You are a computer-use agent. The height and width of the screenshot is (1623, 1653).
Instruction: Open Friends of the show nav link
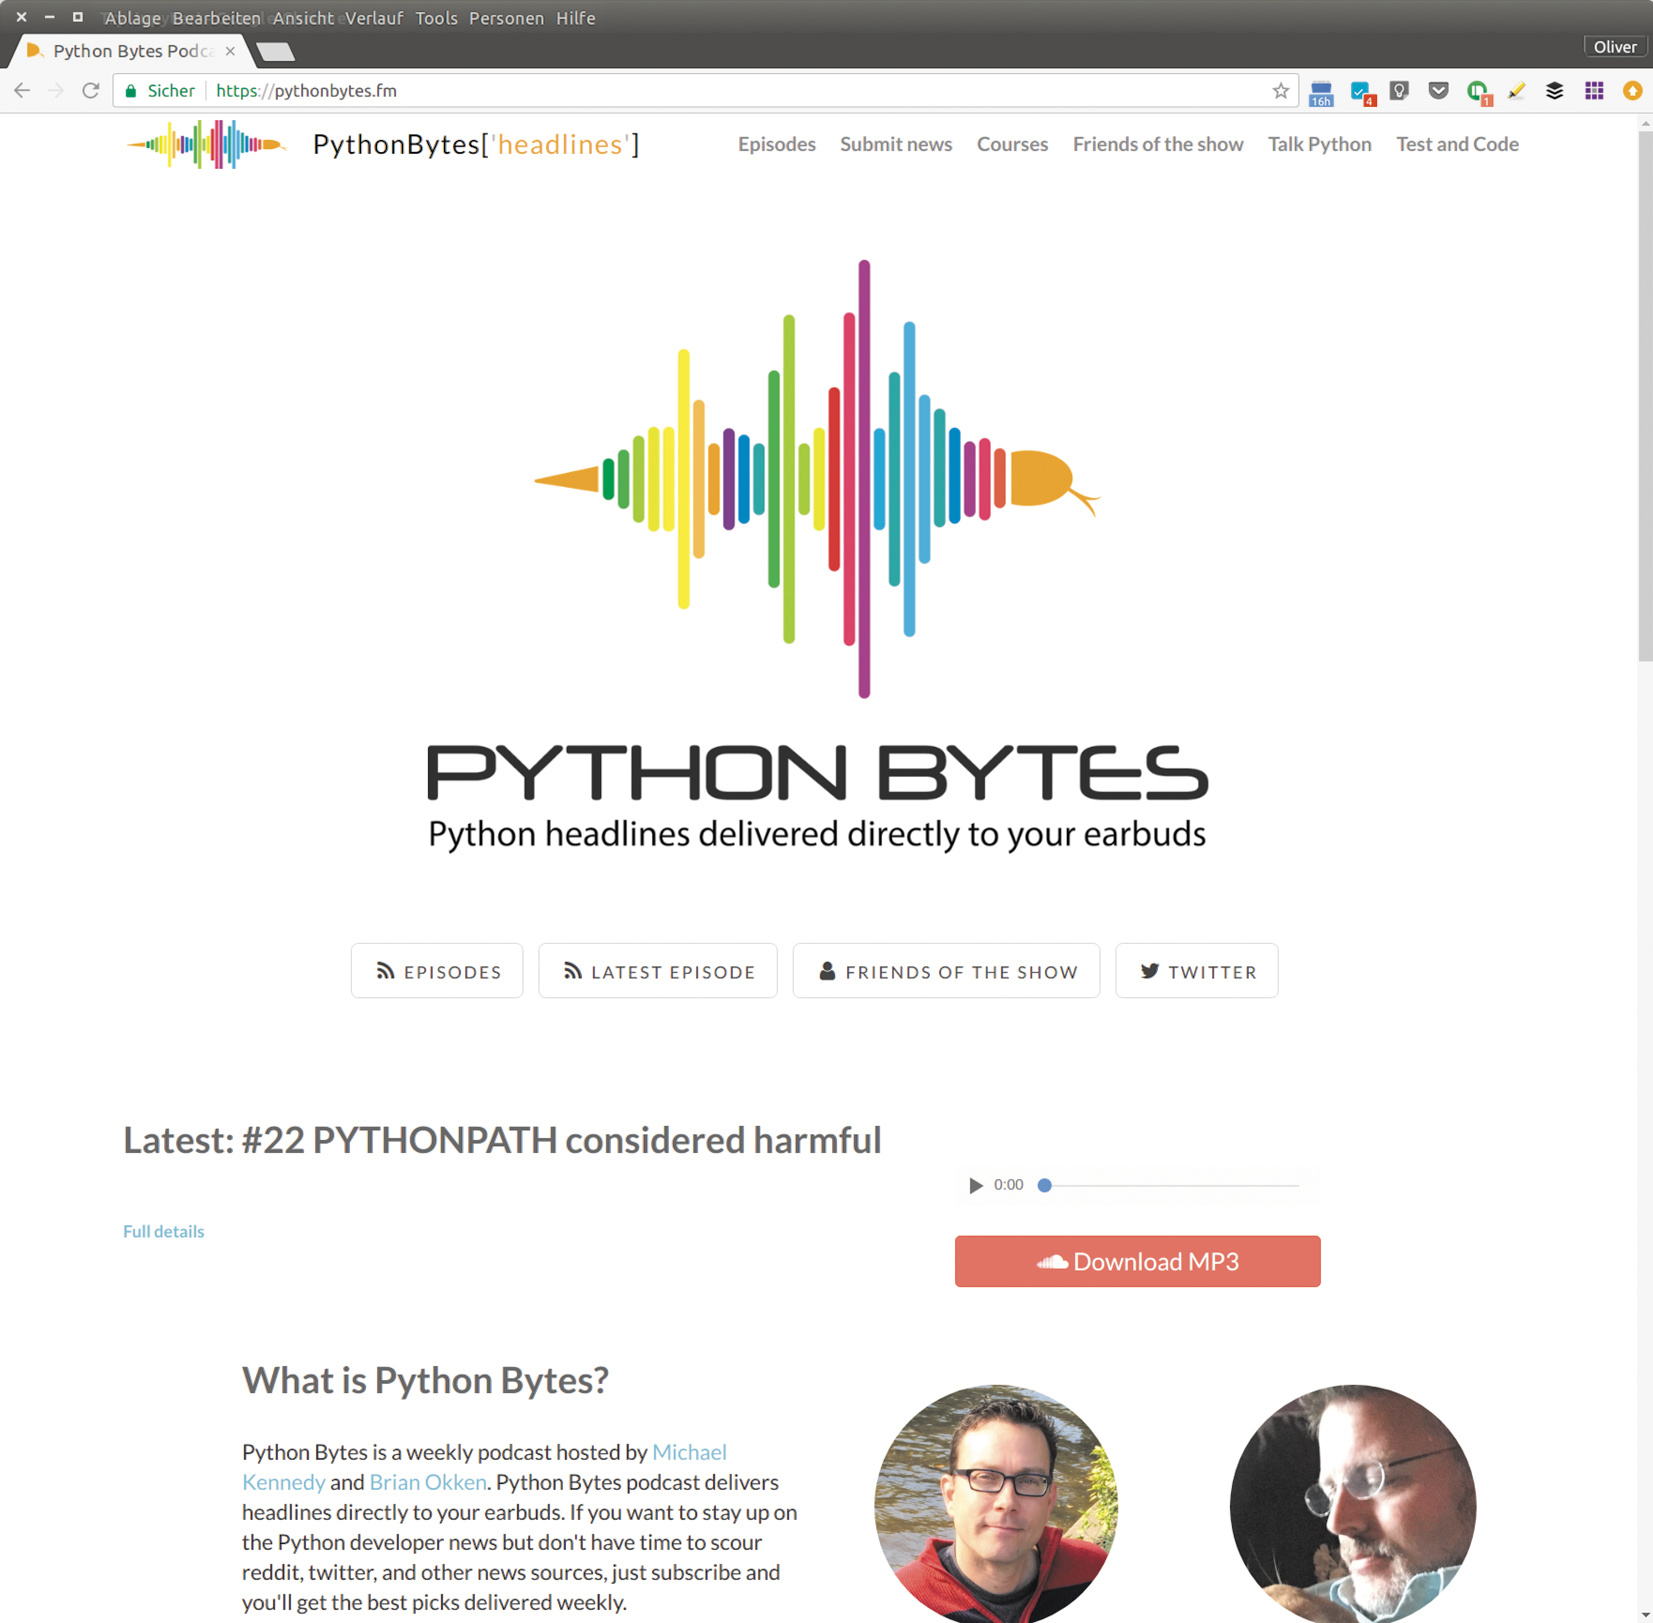[1158, 144]
